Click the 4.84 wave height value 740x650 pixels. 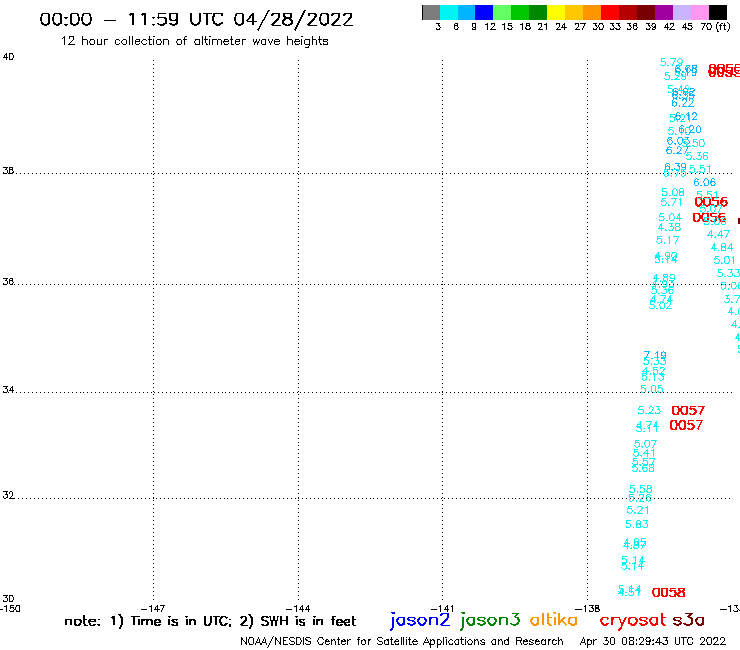[x=722, y=247]
